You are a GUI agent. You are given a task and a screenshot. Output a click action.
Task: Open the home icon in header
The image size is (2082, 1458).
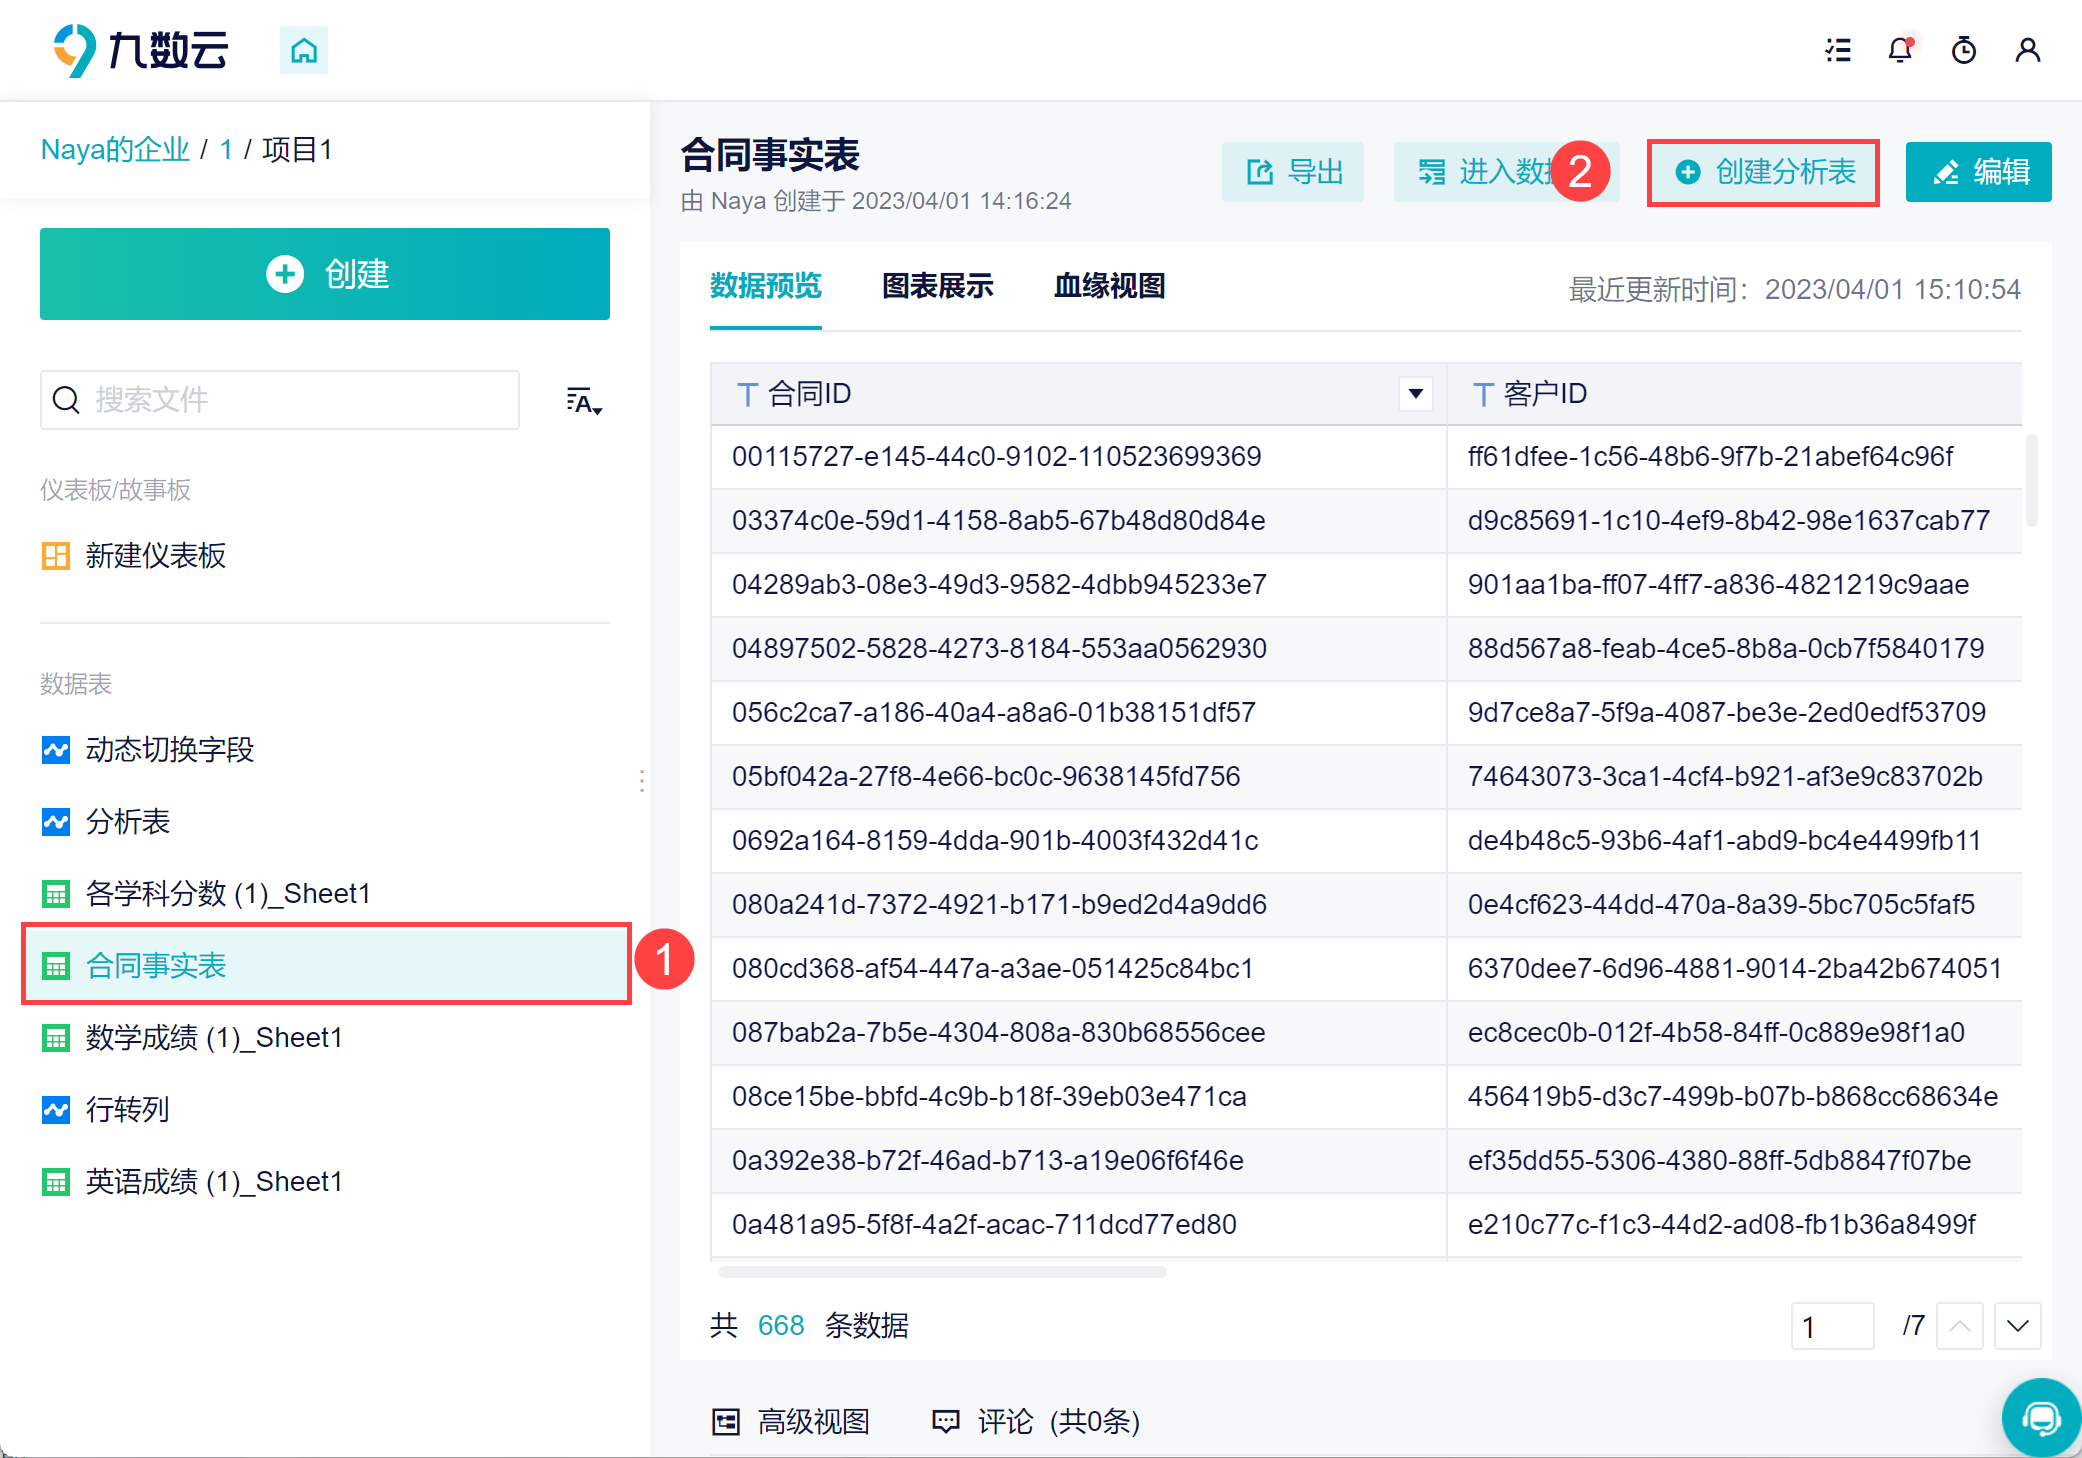click(304, 50)
